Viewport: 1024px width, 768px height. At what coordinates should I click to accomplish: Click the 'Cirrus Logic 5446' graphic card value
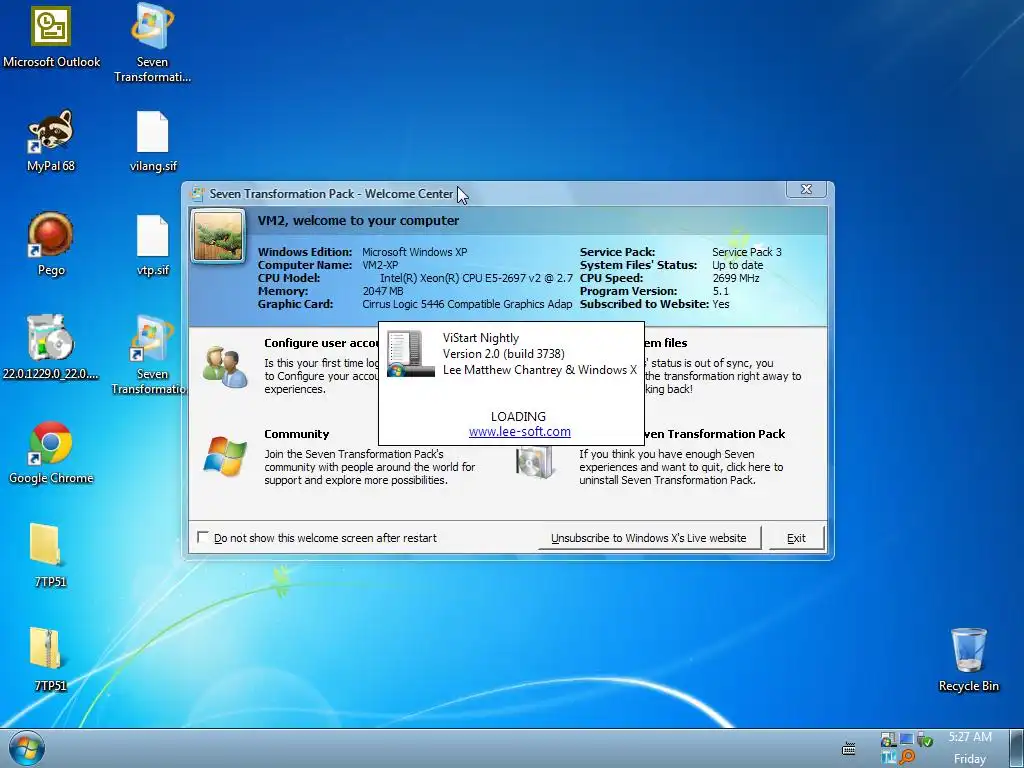(467, 304)
